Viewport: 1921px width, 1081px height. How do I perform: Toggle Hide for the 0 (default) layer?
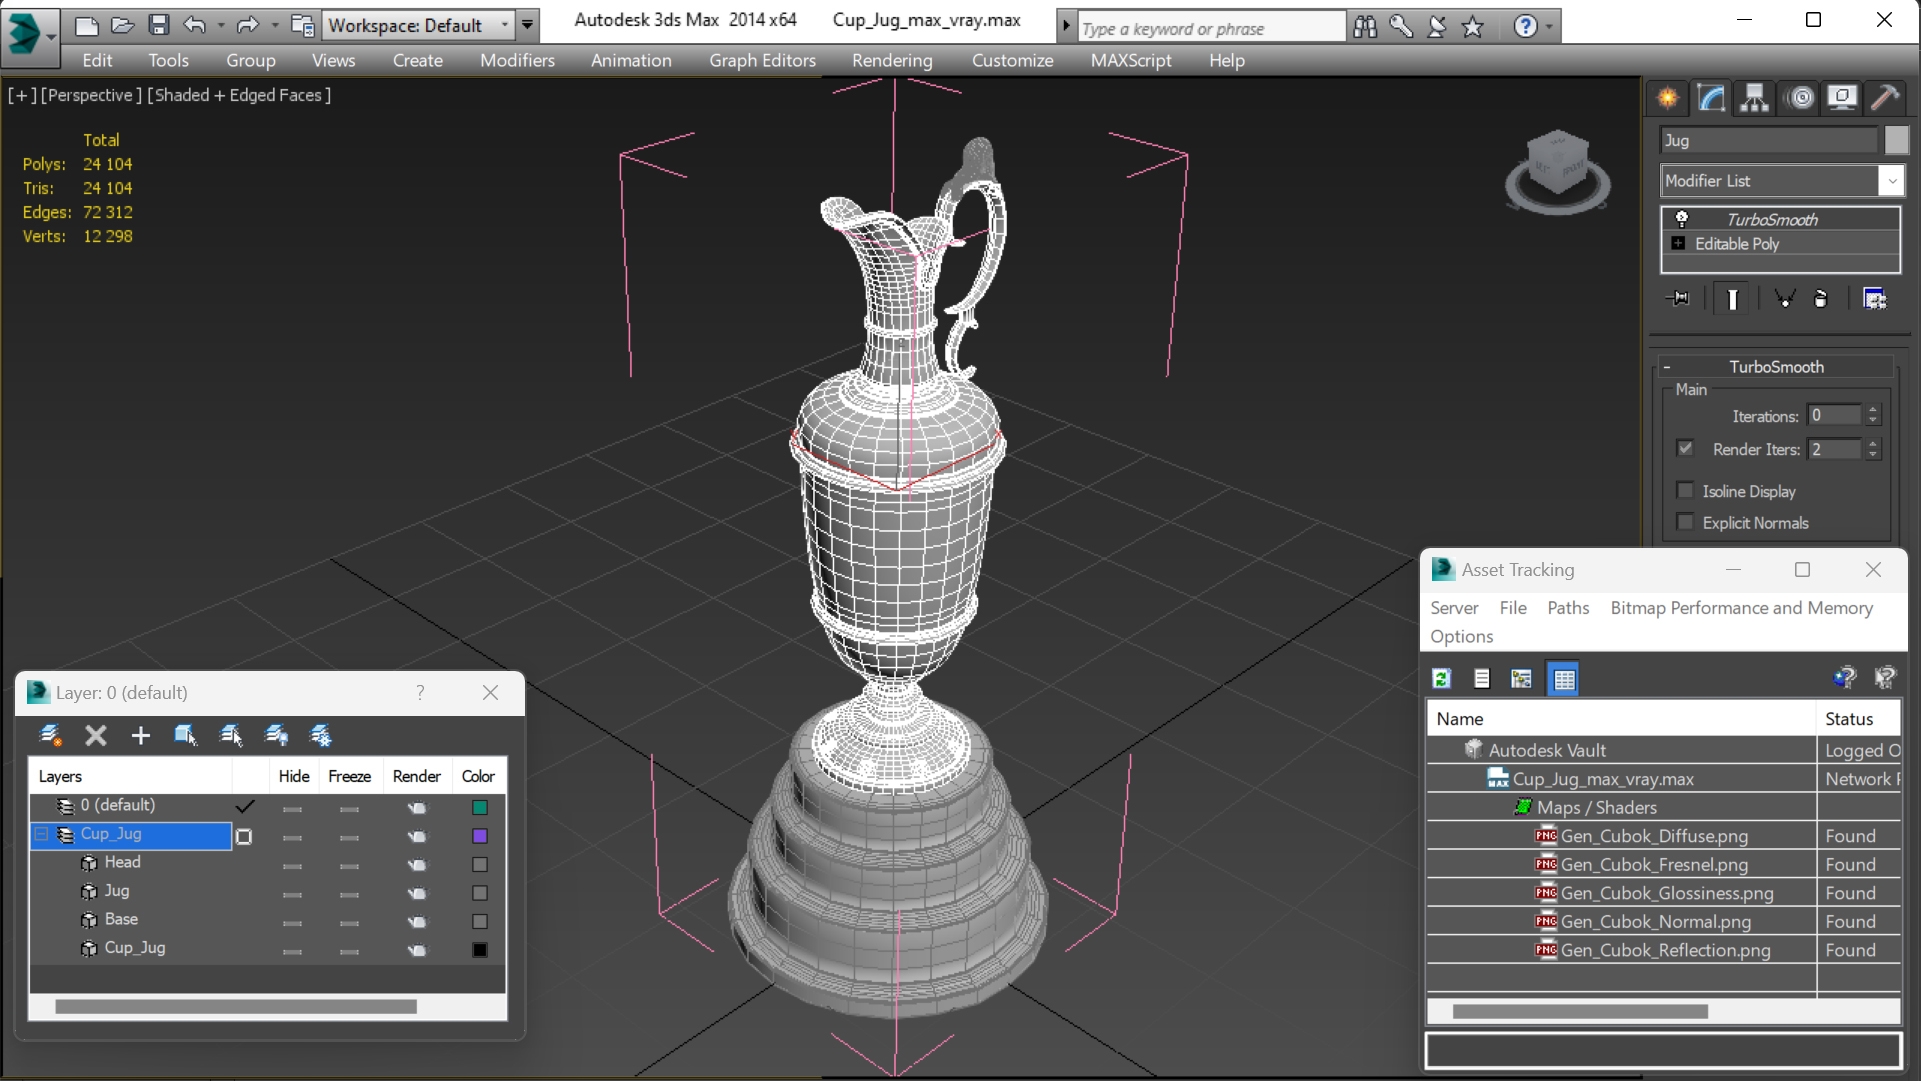[x=292, y=809]
